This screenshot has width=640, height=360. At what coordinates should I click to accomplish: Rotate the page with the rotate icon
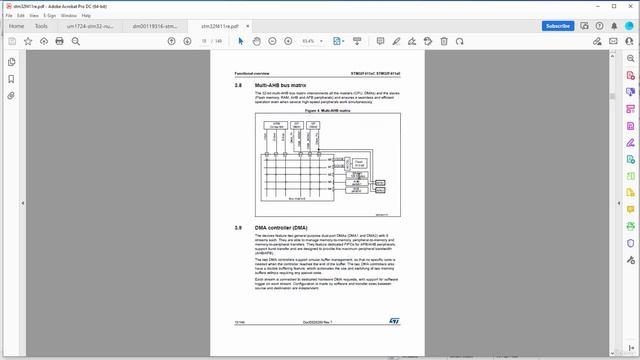click(x=460, y=41)
